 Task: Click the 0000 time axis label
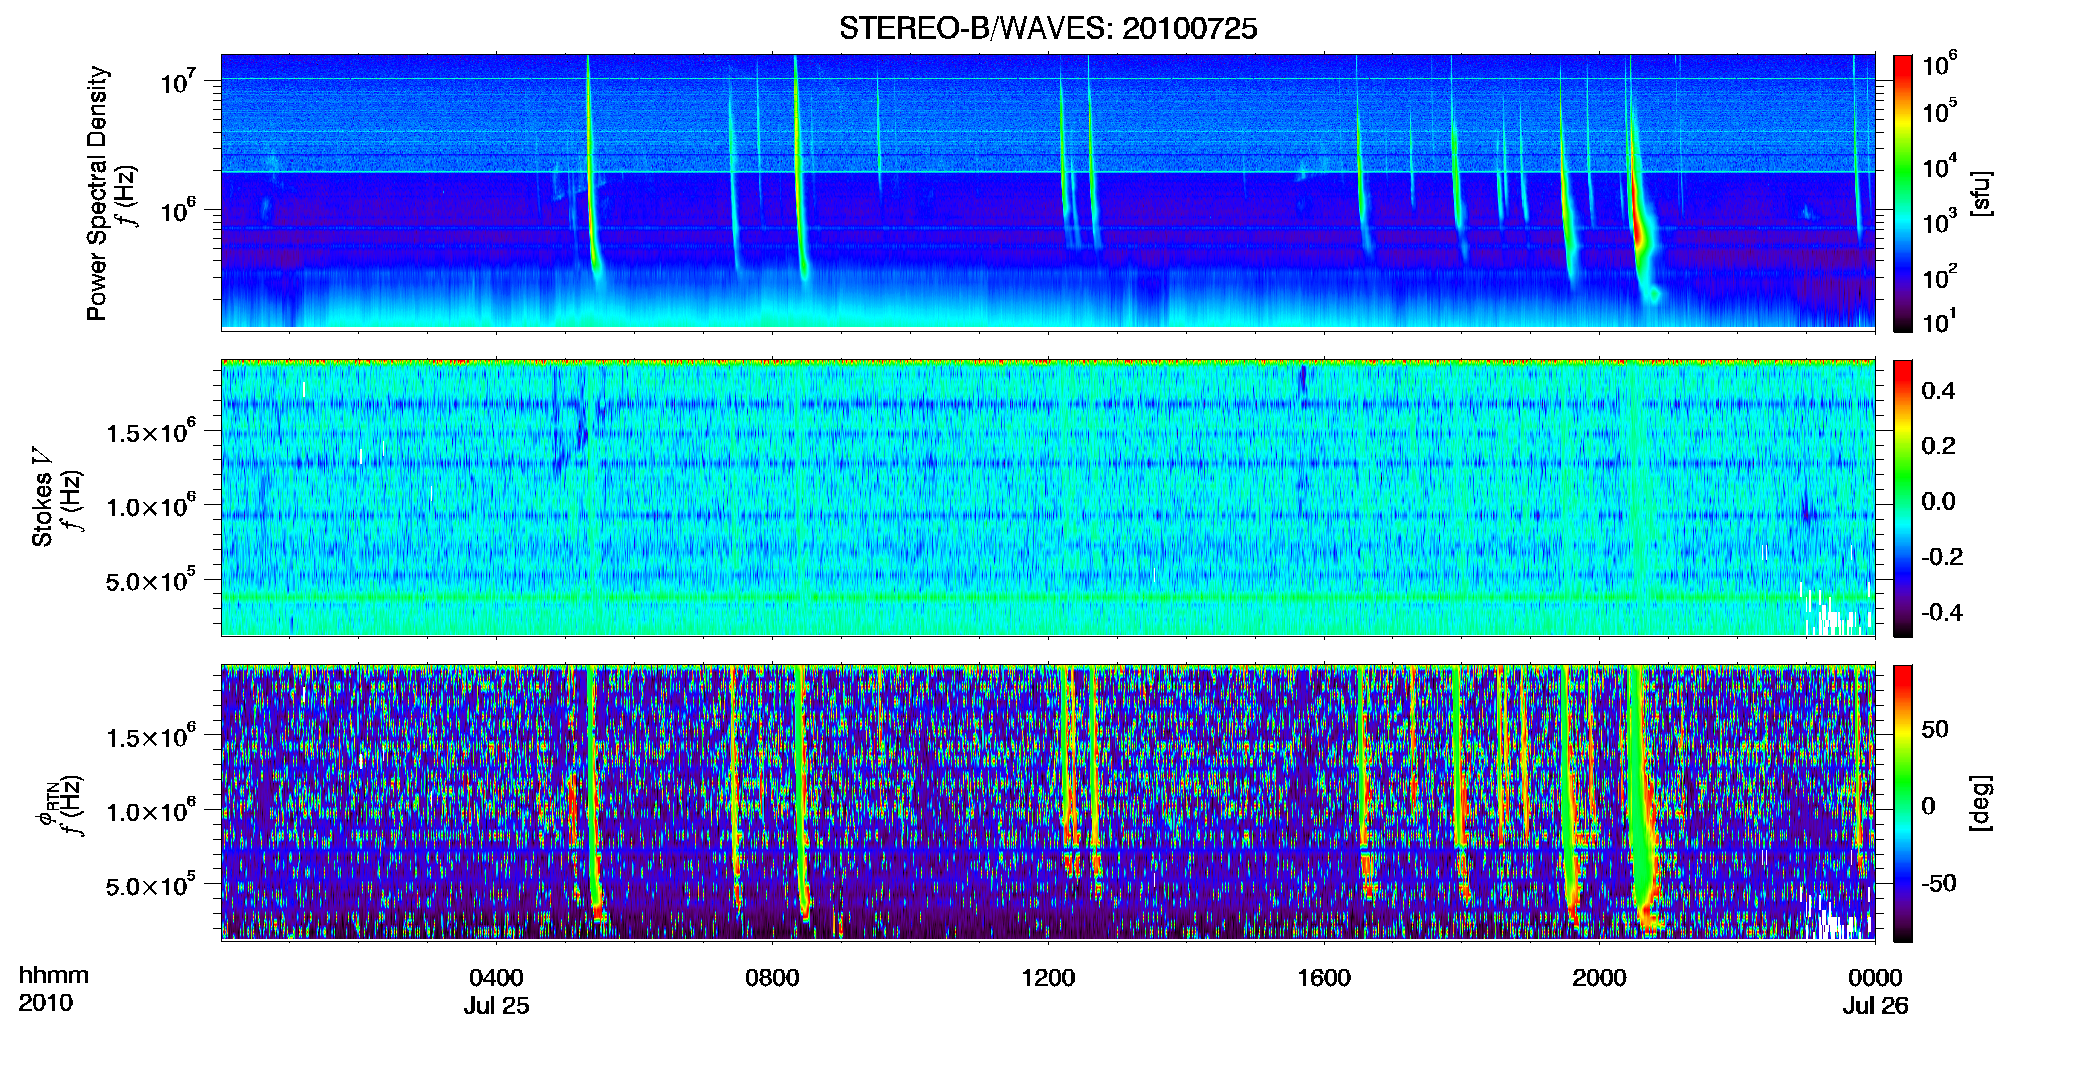(x=1875, y=977)
